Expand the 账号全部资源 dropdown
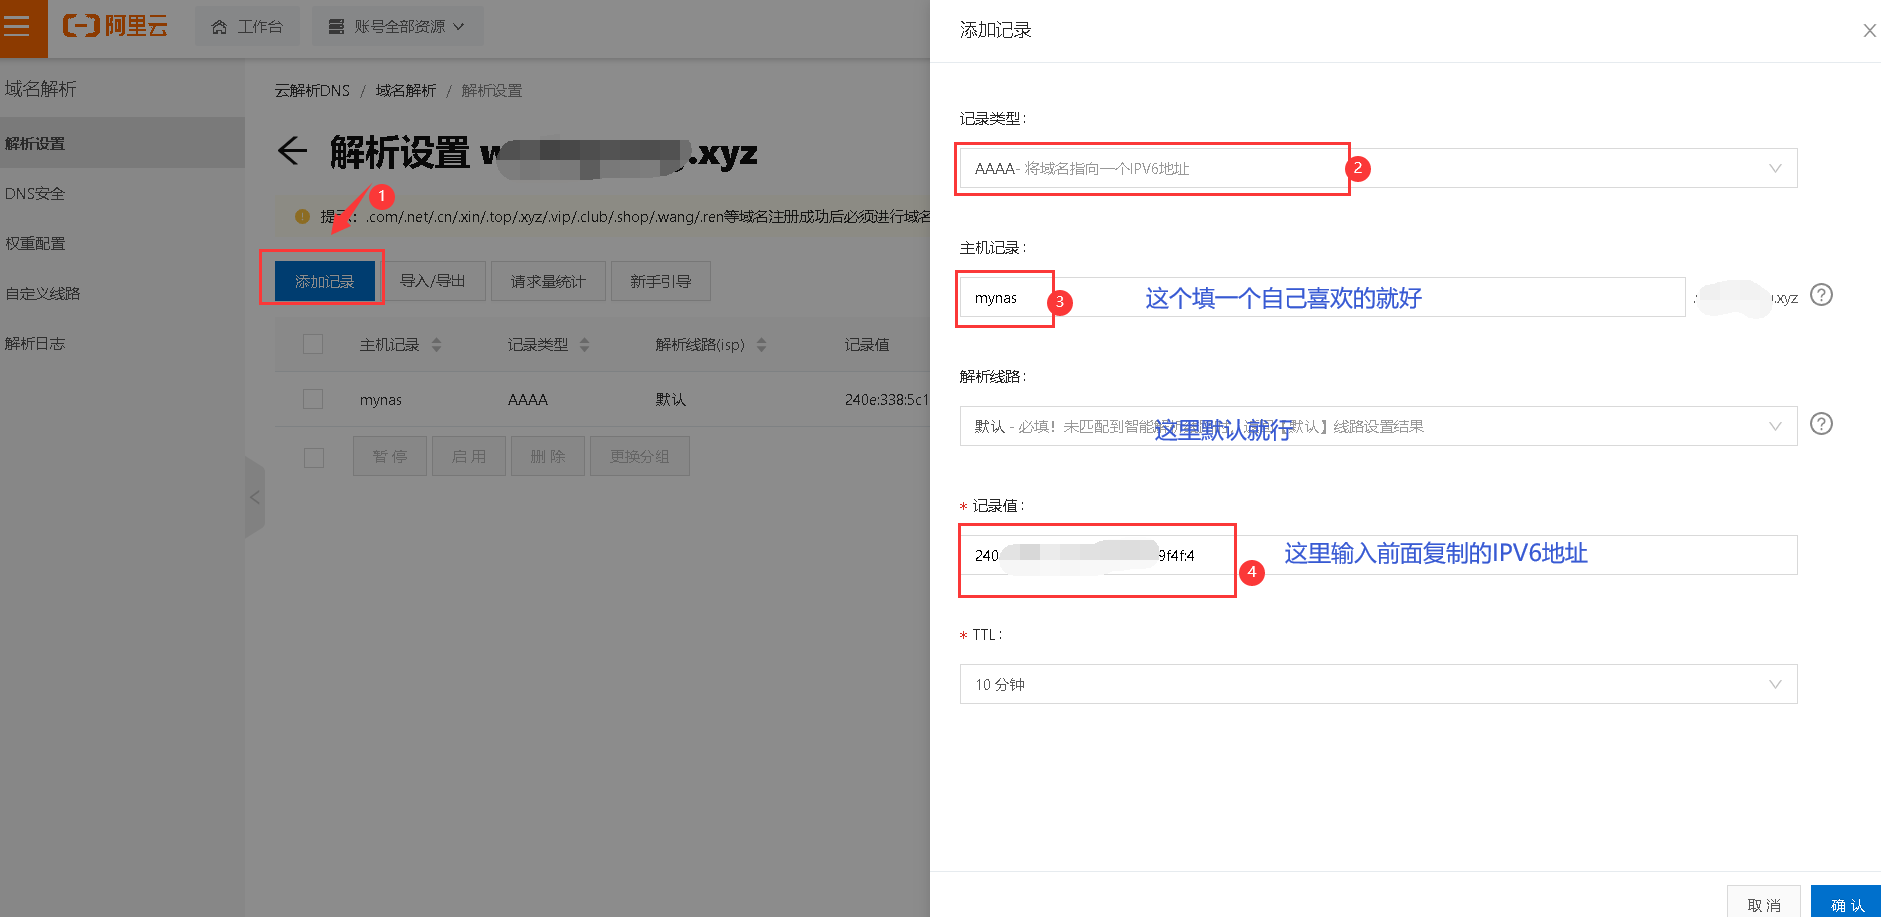This screenshot has height=917, width=1881. point(397,27)
